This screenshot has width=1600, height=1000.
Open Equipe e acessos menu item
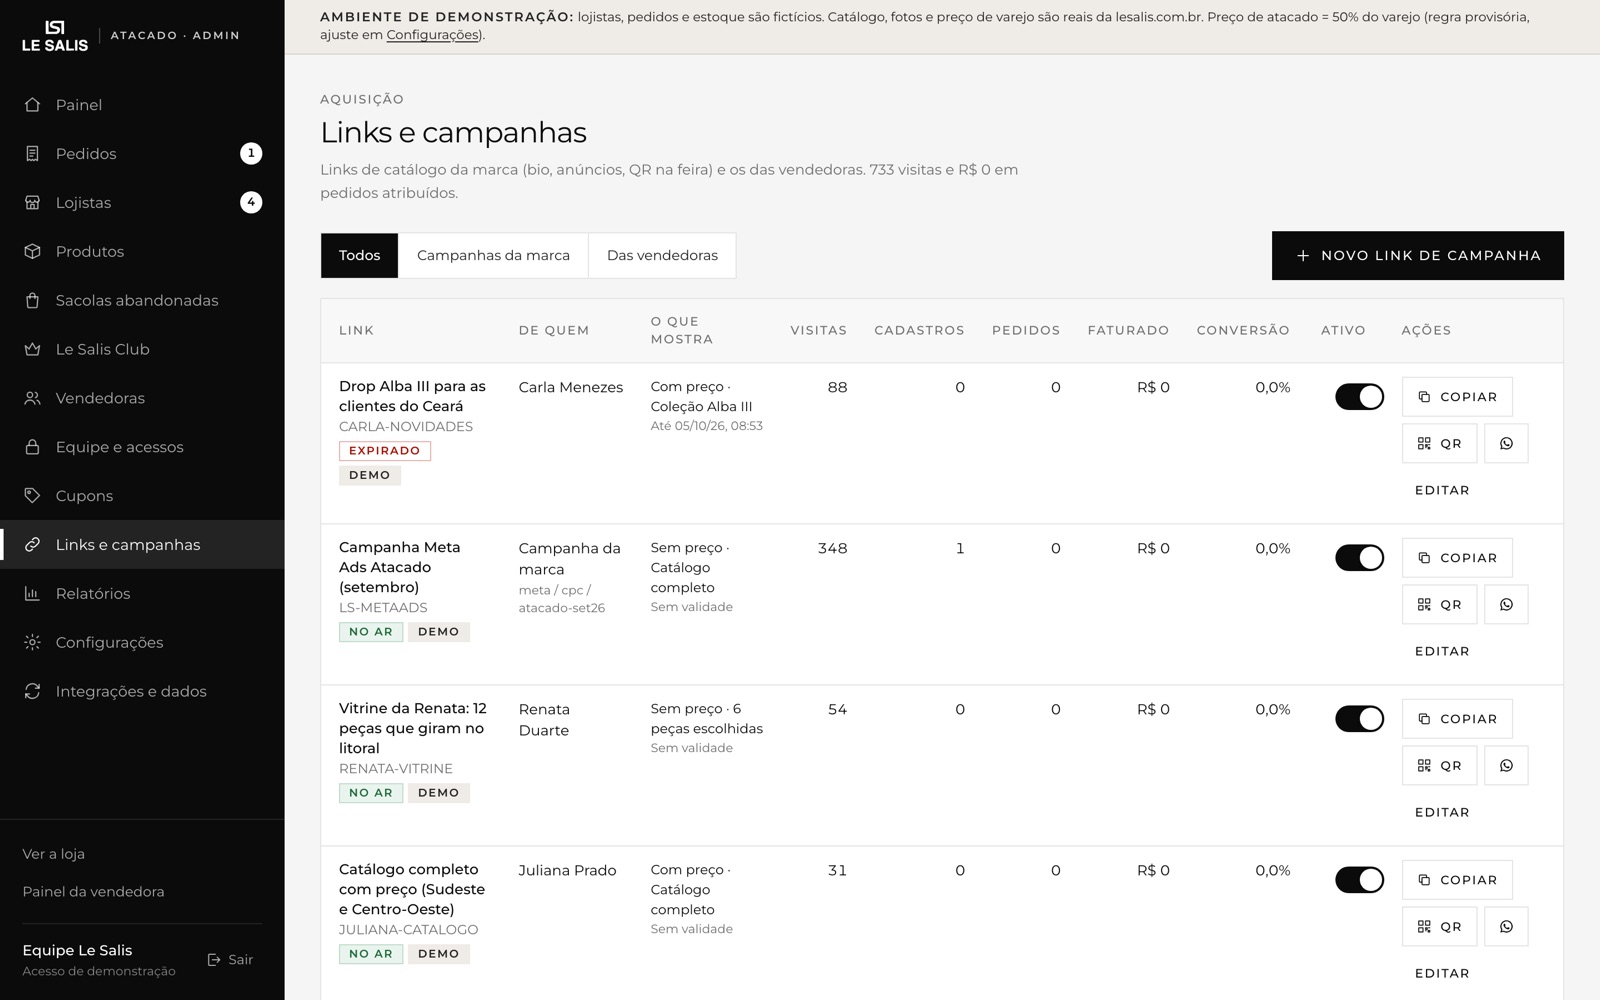142,447
